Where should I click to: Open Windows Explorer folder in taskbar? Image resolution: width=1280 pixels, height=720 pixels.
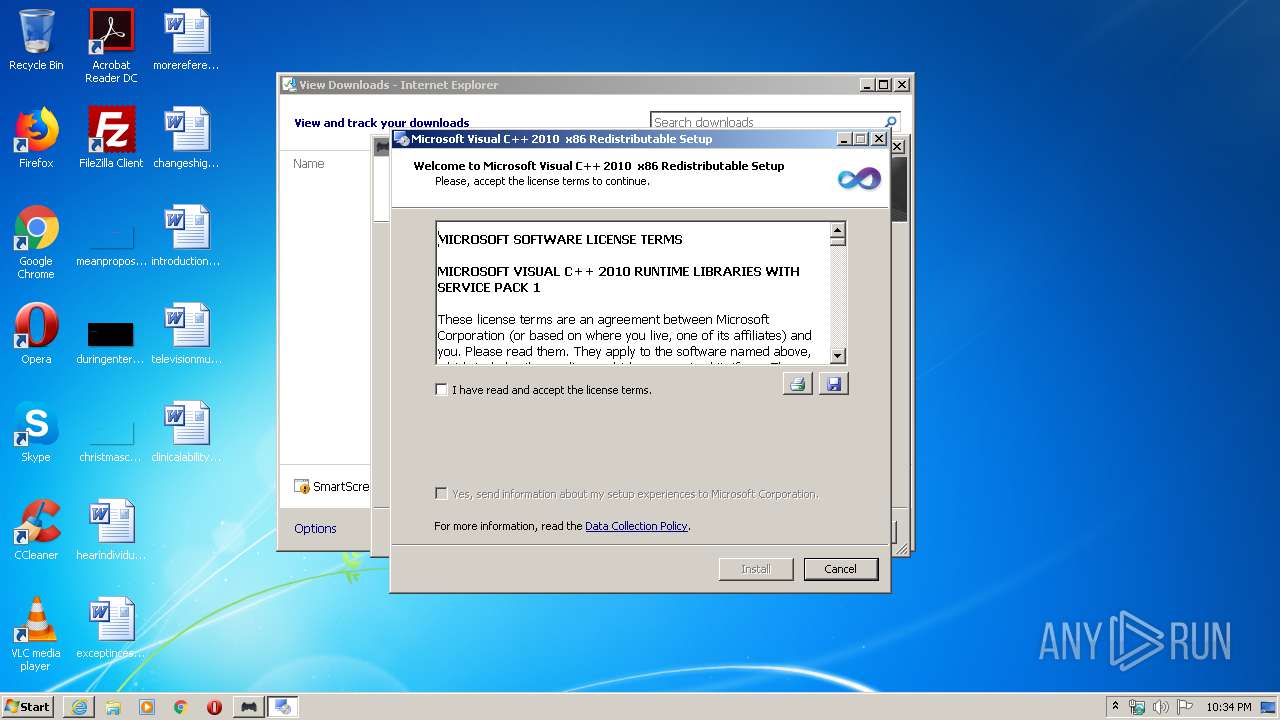113,707
